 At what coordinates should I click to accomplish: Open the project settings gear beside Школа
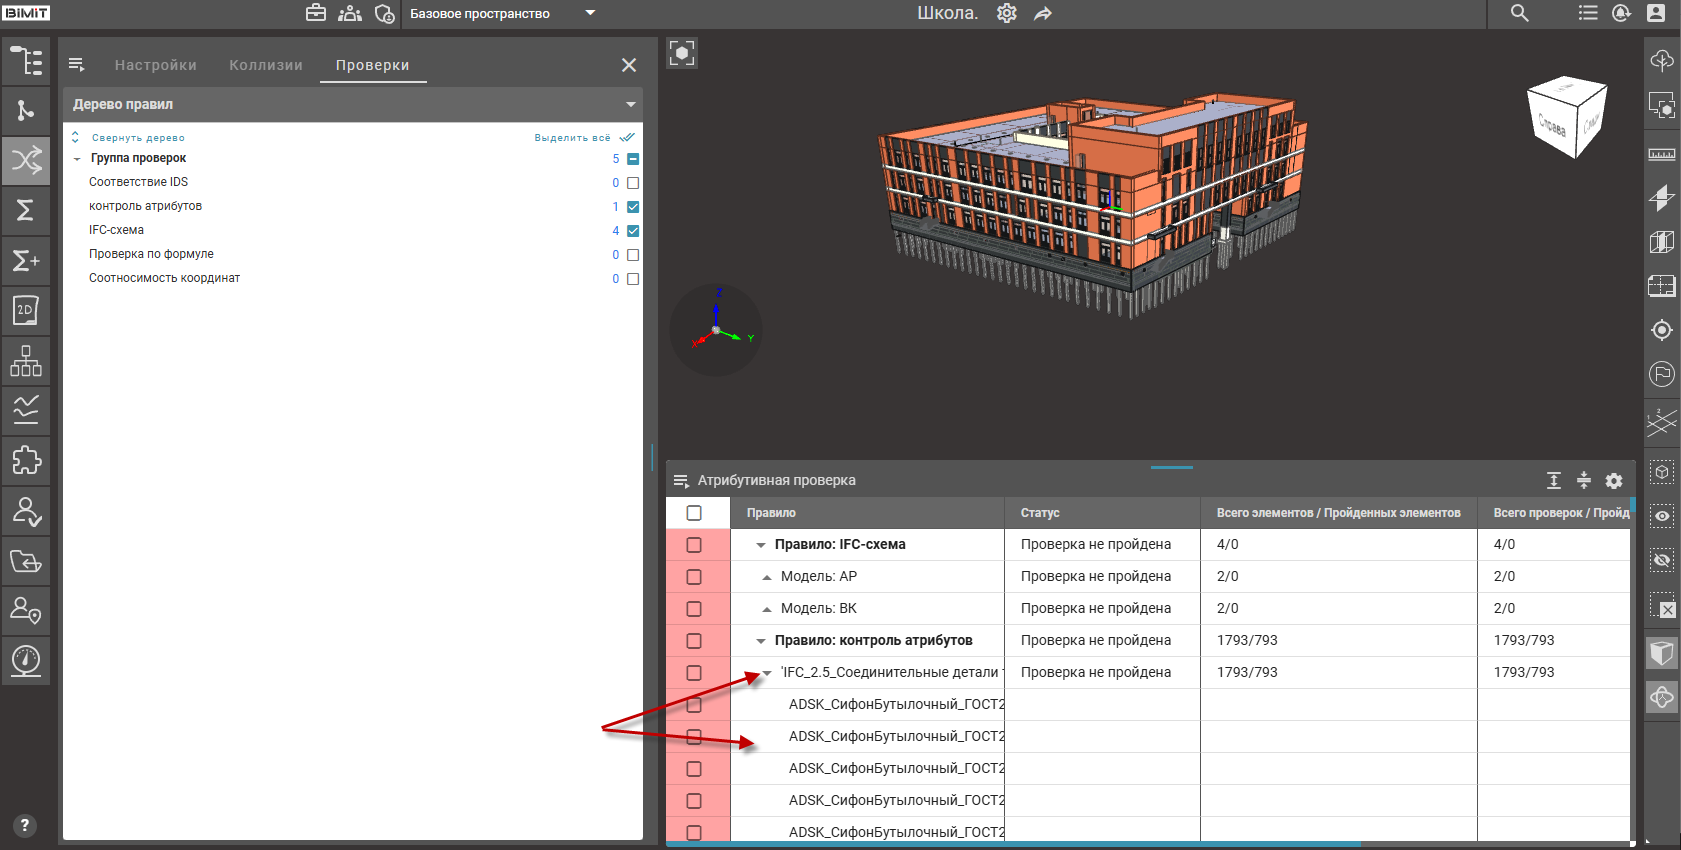click(x=1007, y=13)
